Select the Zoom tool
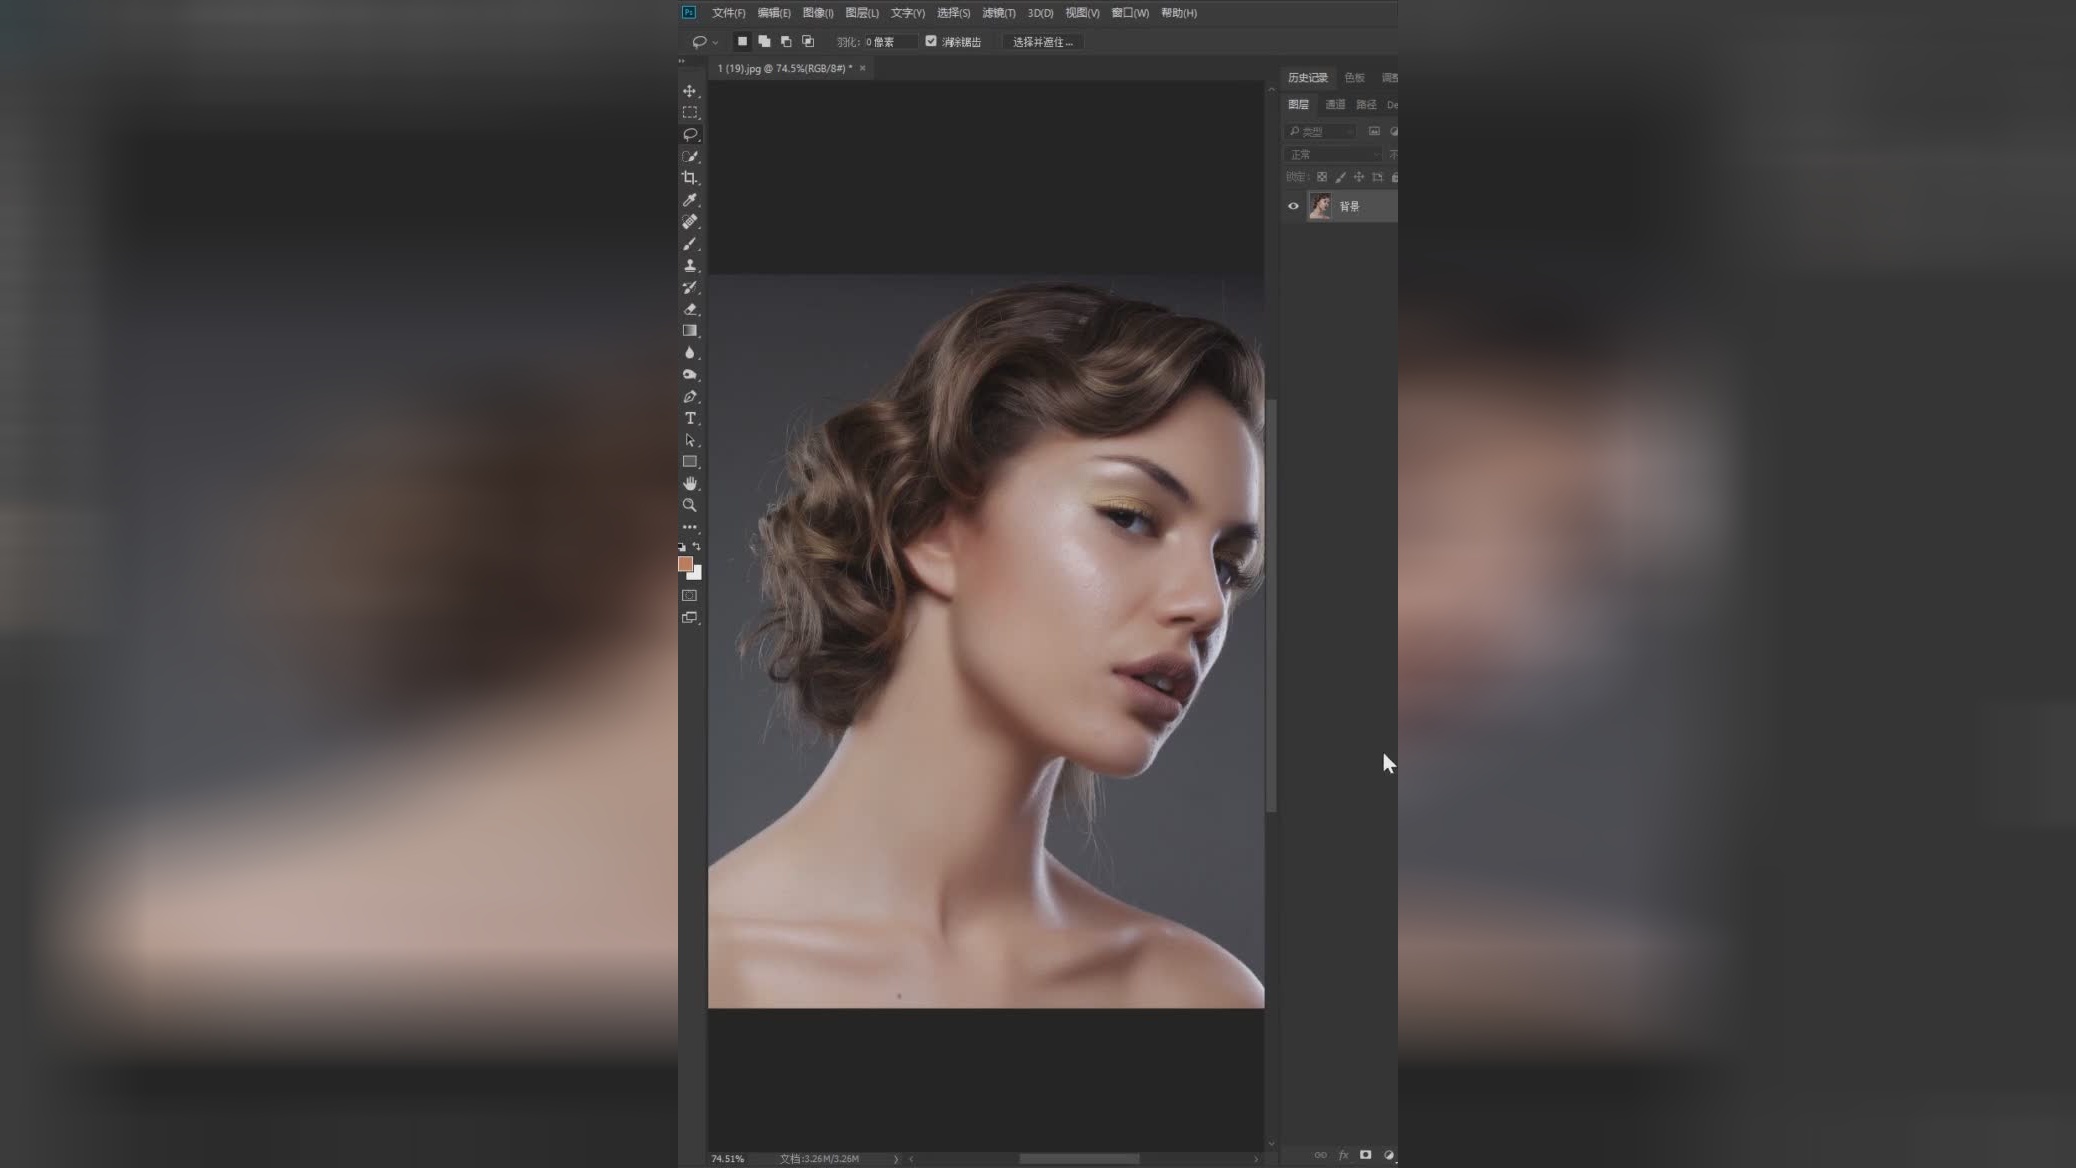This screenshot has height=1168, width=2076. (690, 506)
